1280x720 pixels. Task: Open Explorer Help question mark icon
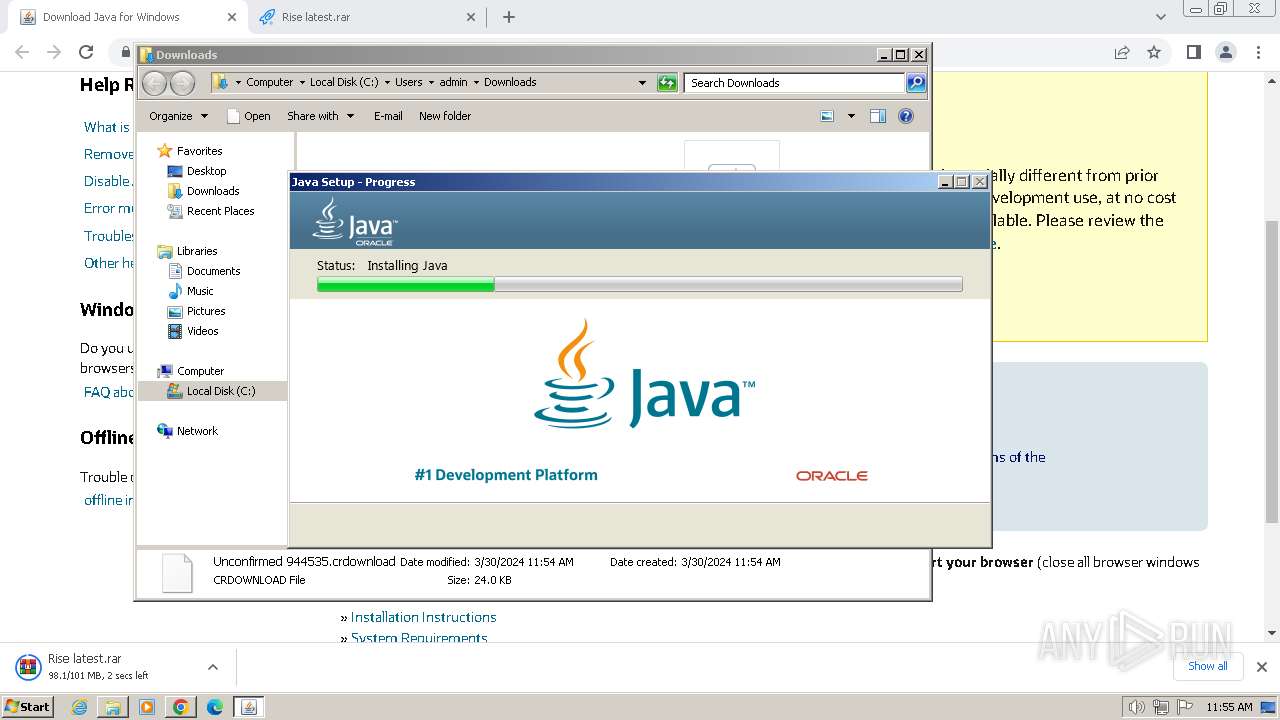(x=906, y=116)
